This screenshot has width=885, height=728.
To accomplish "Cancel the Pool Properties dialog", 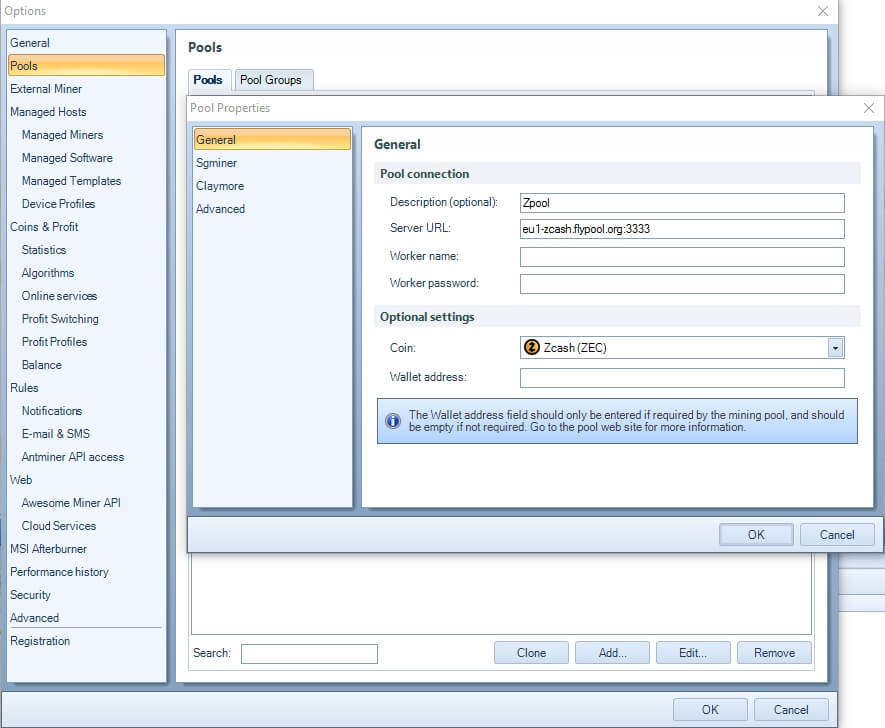I will (837, 534).
